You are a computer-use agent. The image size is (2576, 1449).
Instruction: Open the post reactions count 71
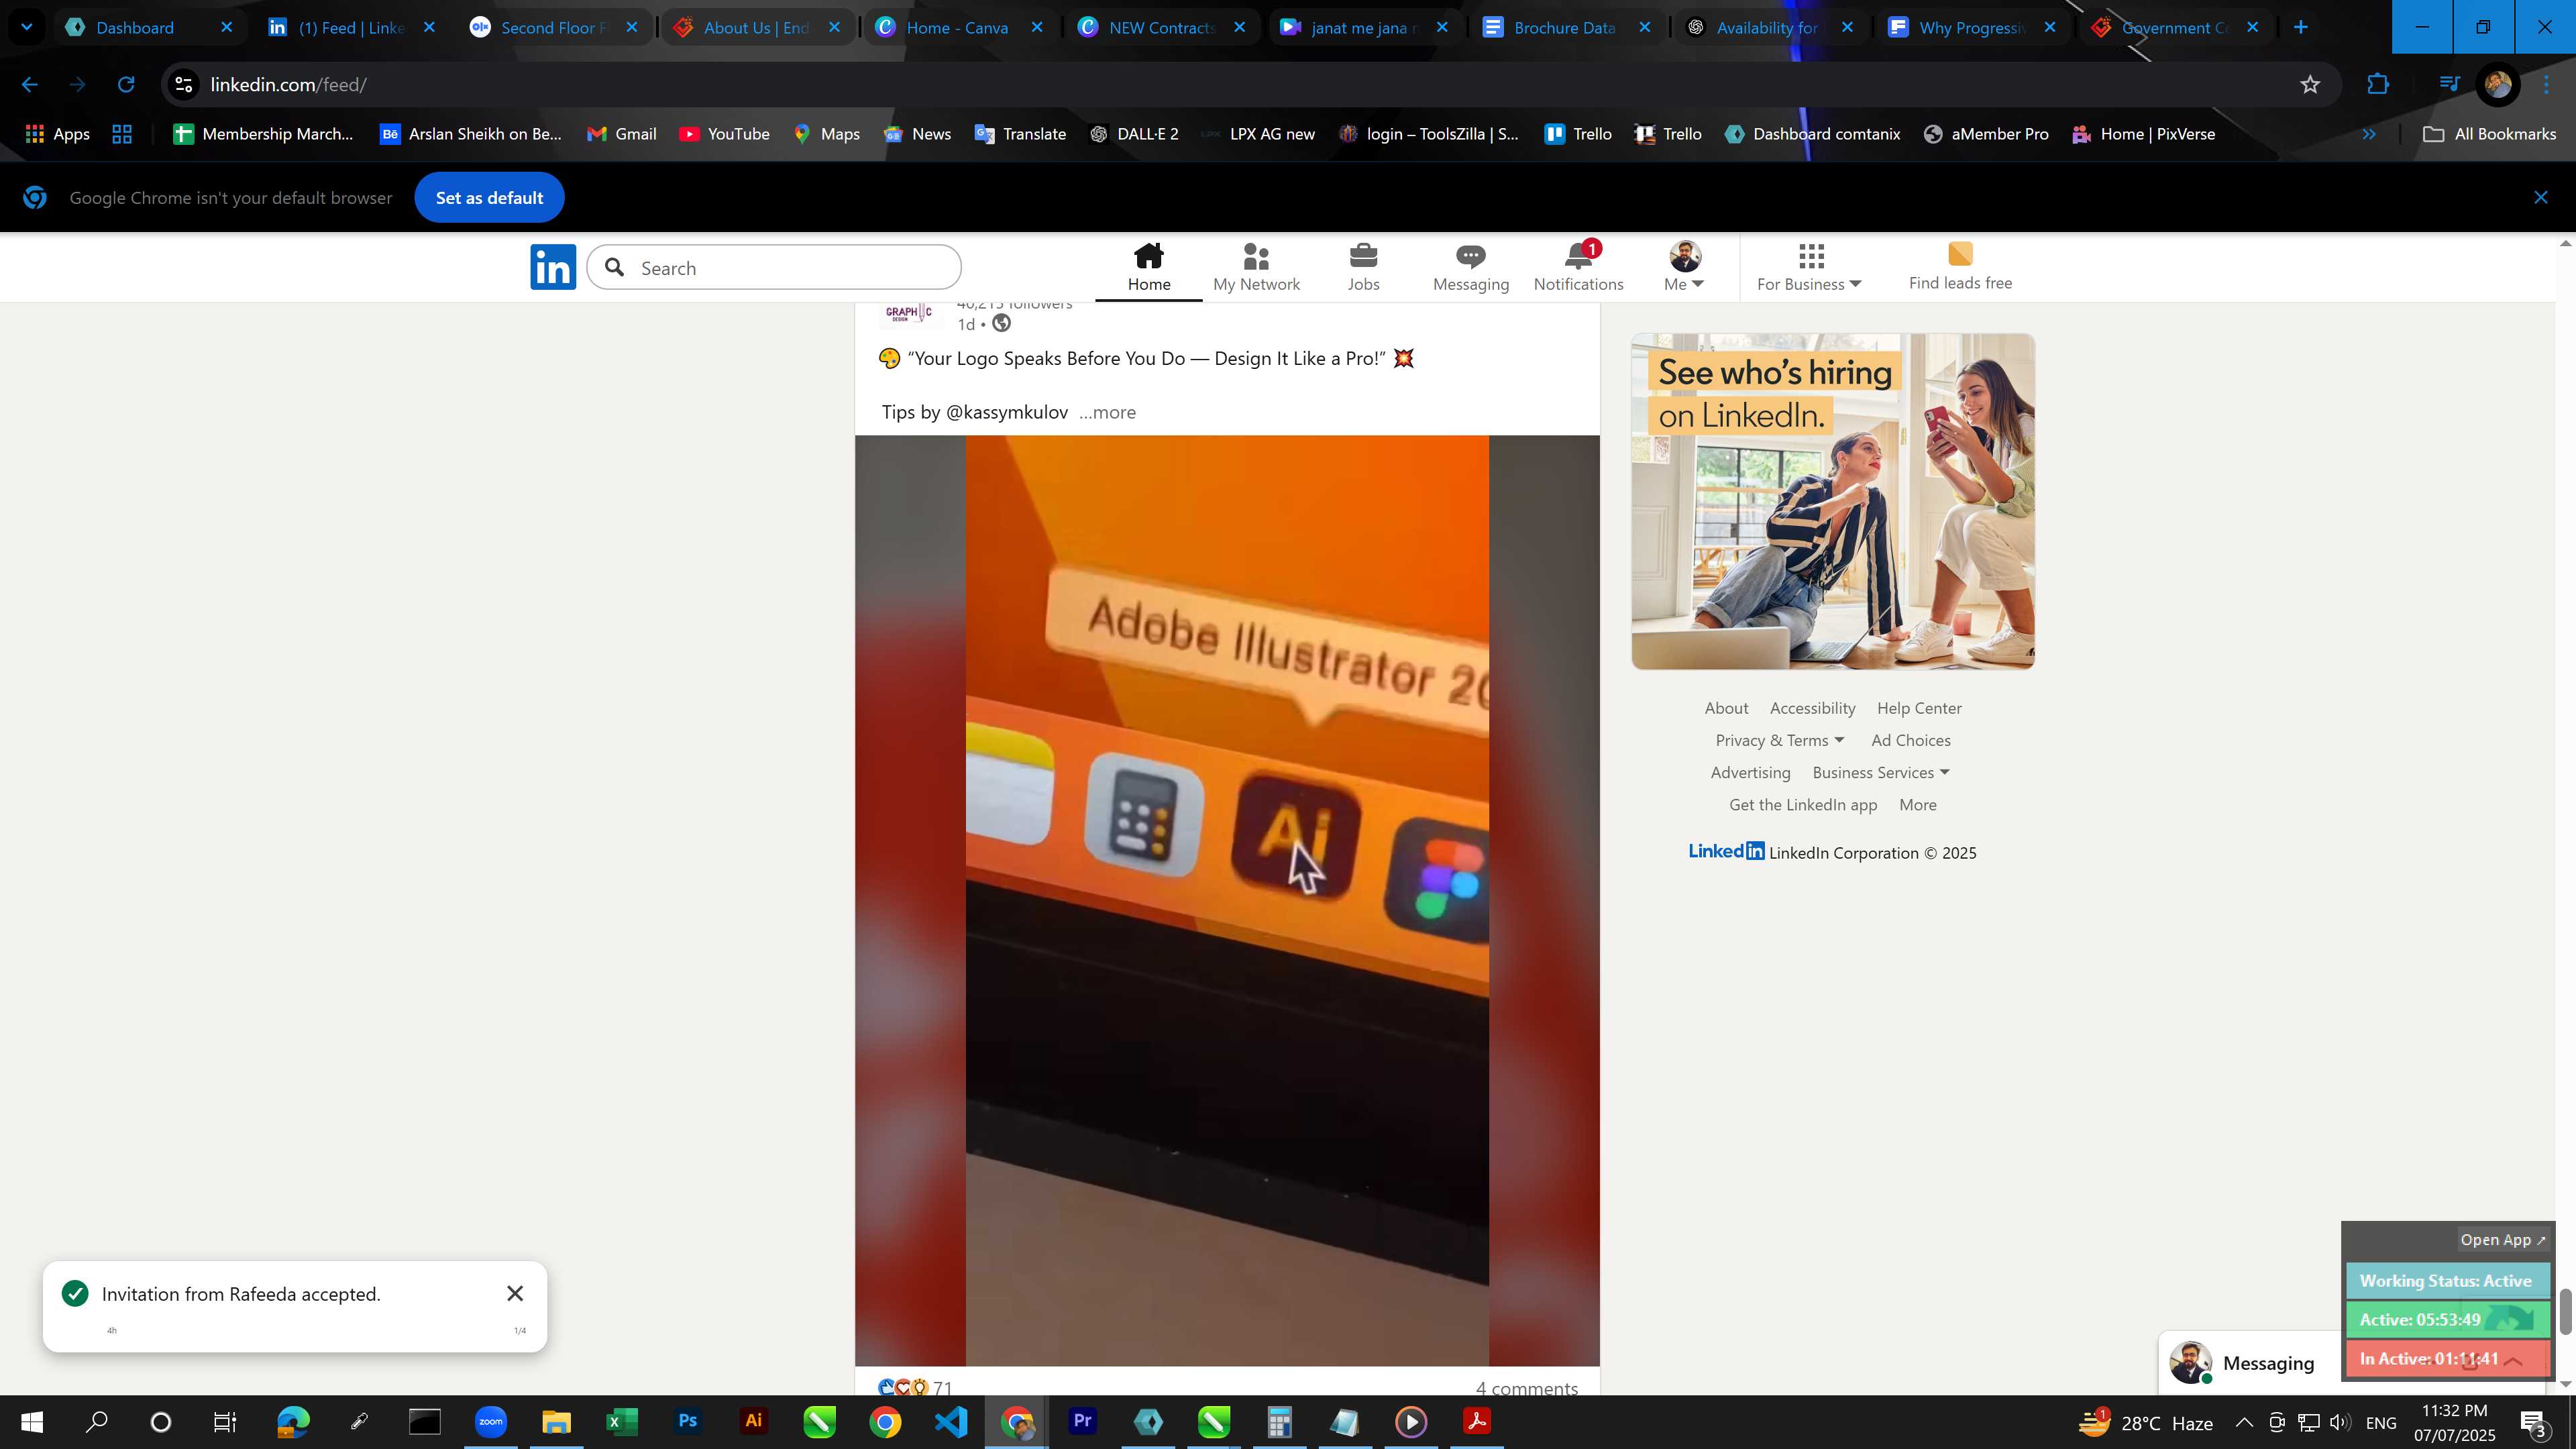click(x=941, y=1387)
